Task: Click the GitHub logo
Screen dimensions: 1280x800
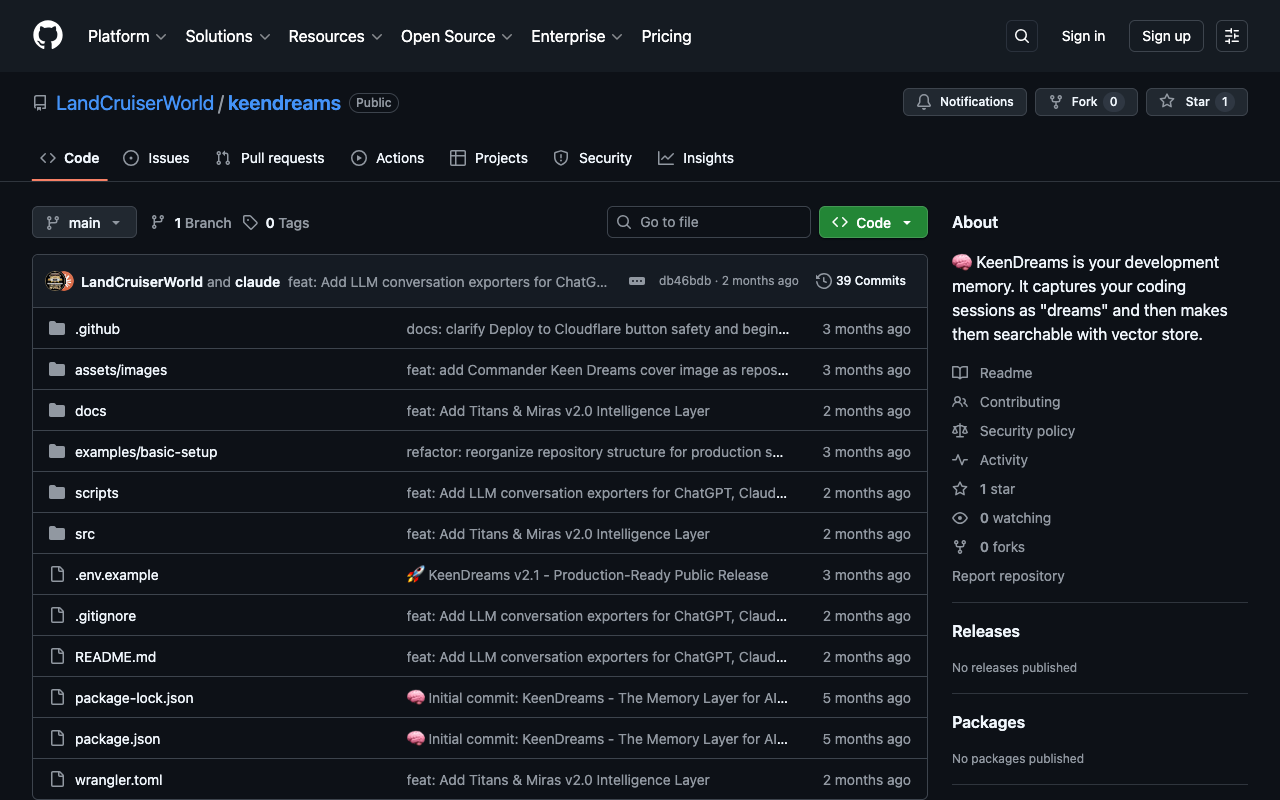Action: click(47, 36)
